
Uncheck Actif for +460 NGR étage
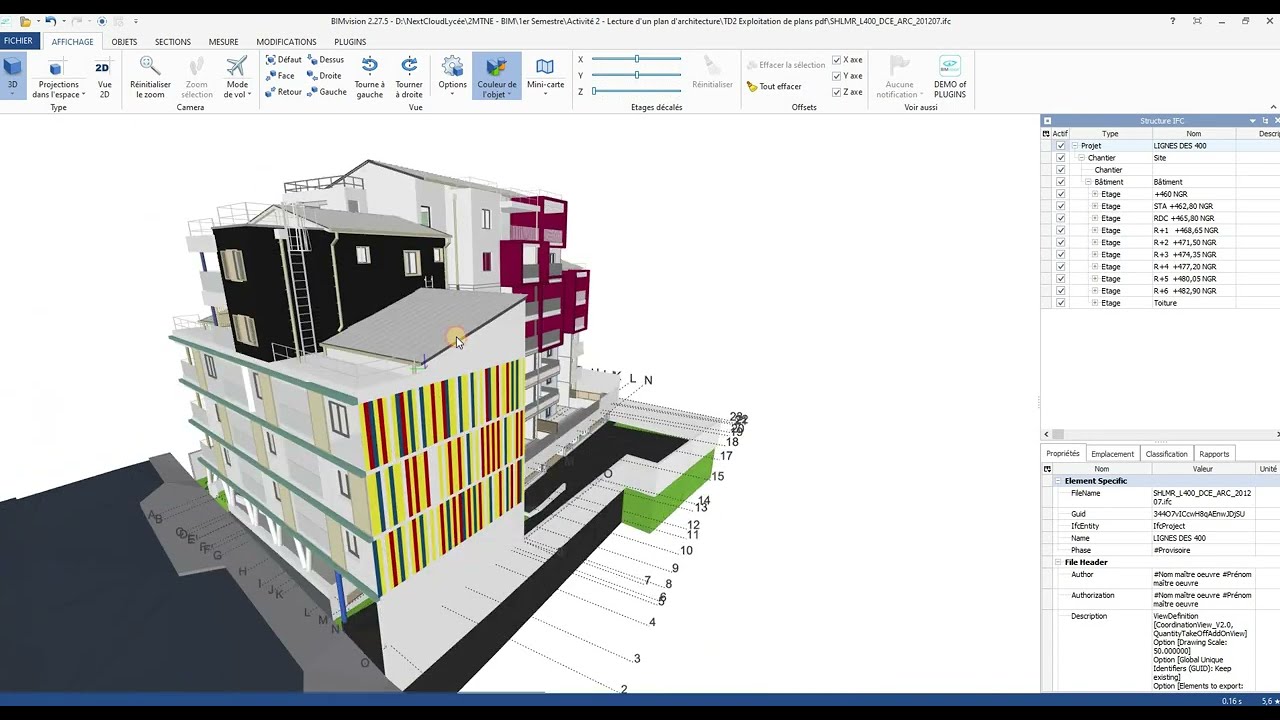pos(1061,194)
